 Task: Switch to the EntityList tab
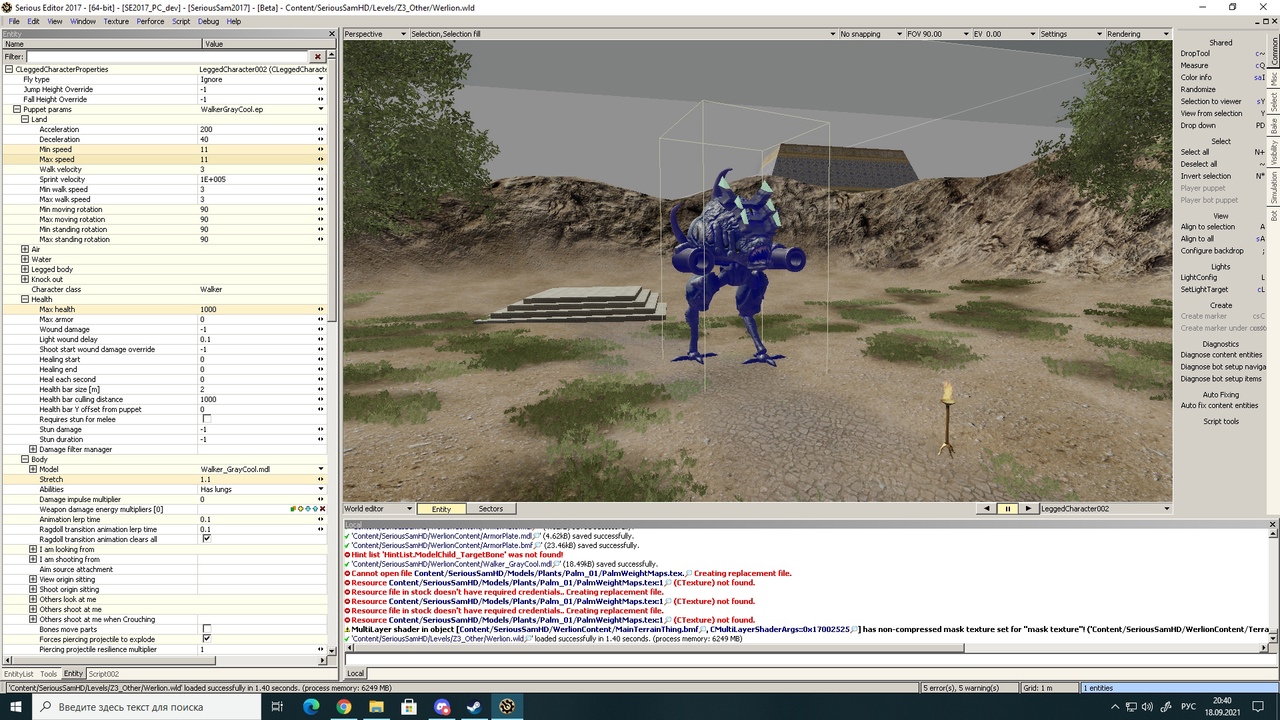point(19,674)
